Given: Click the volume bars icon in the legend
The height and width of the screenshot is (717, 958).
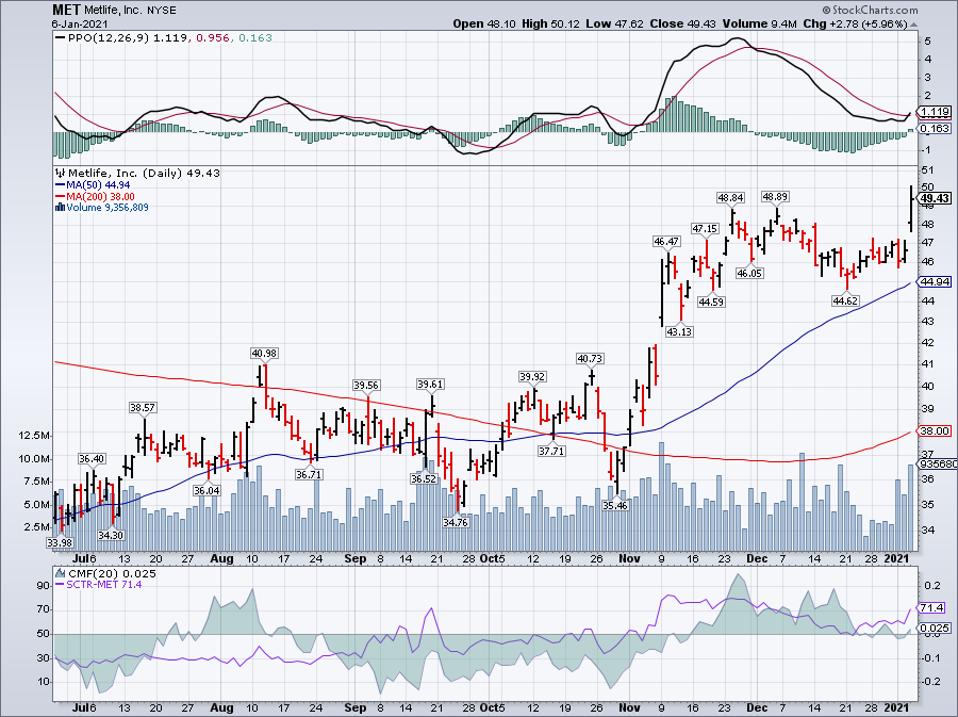Looking at the screenshot, I should (60, 208).
